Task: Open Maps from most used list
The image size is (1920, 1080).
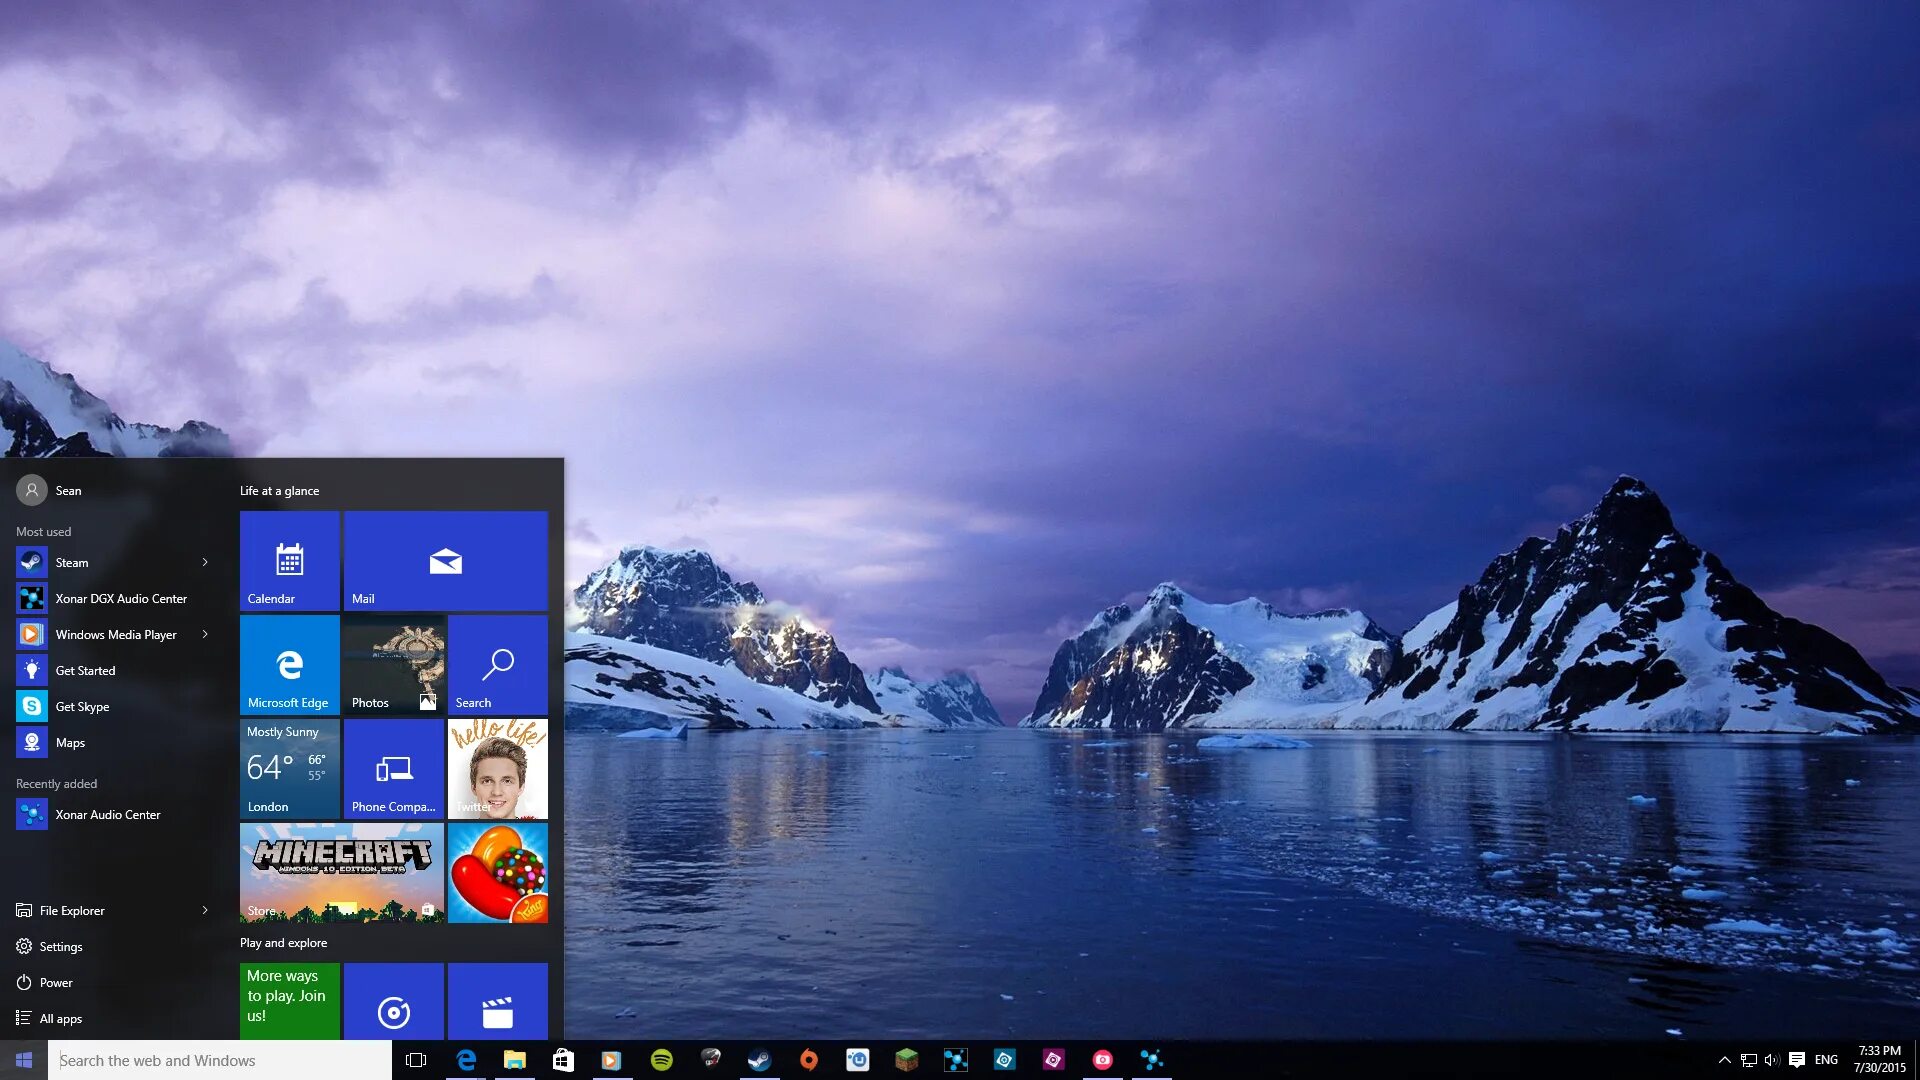Action: (69, 742)
